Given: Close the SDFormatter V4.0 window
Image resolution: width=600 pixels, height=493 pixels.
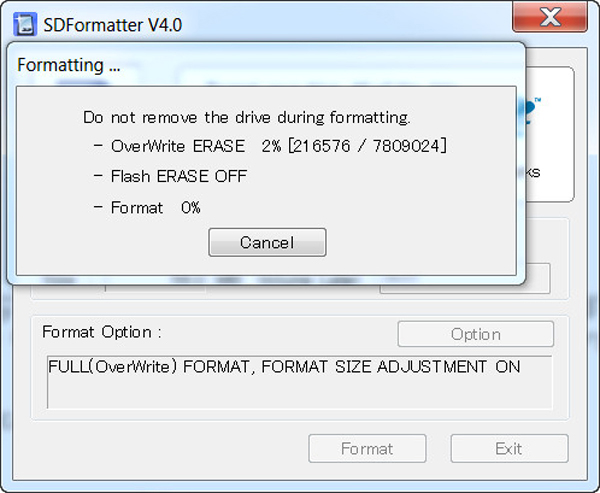Looking at the screenshot, I should (x=549, y=18).
